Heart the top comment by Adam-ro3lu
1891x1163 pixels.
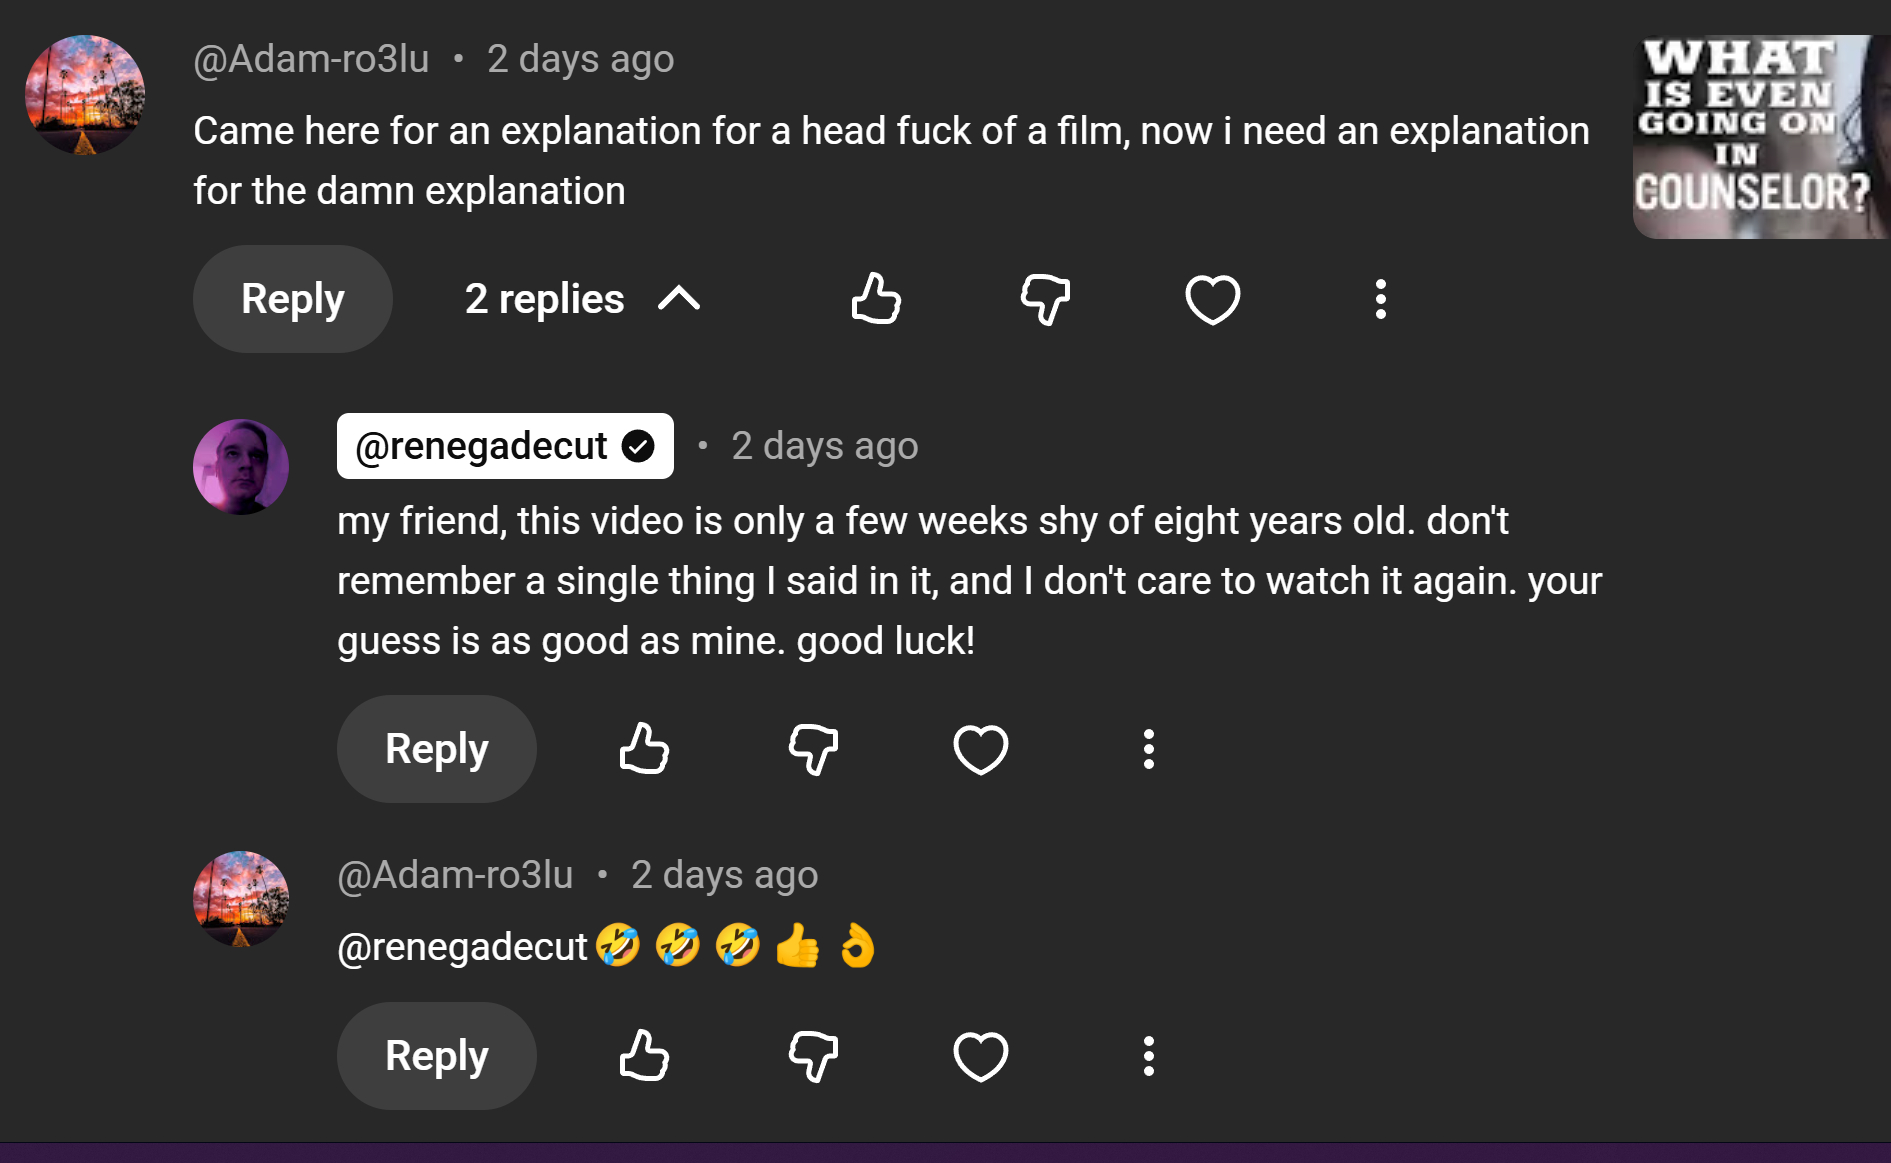pos(1212,299)
